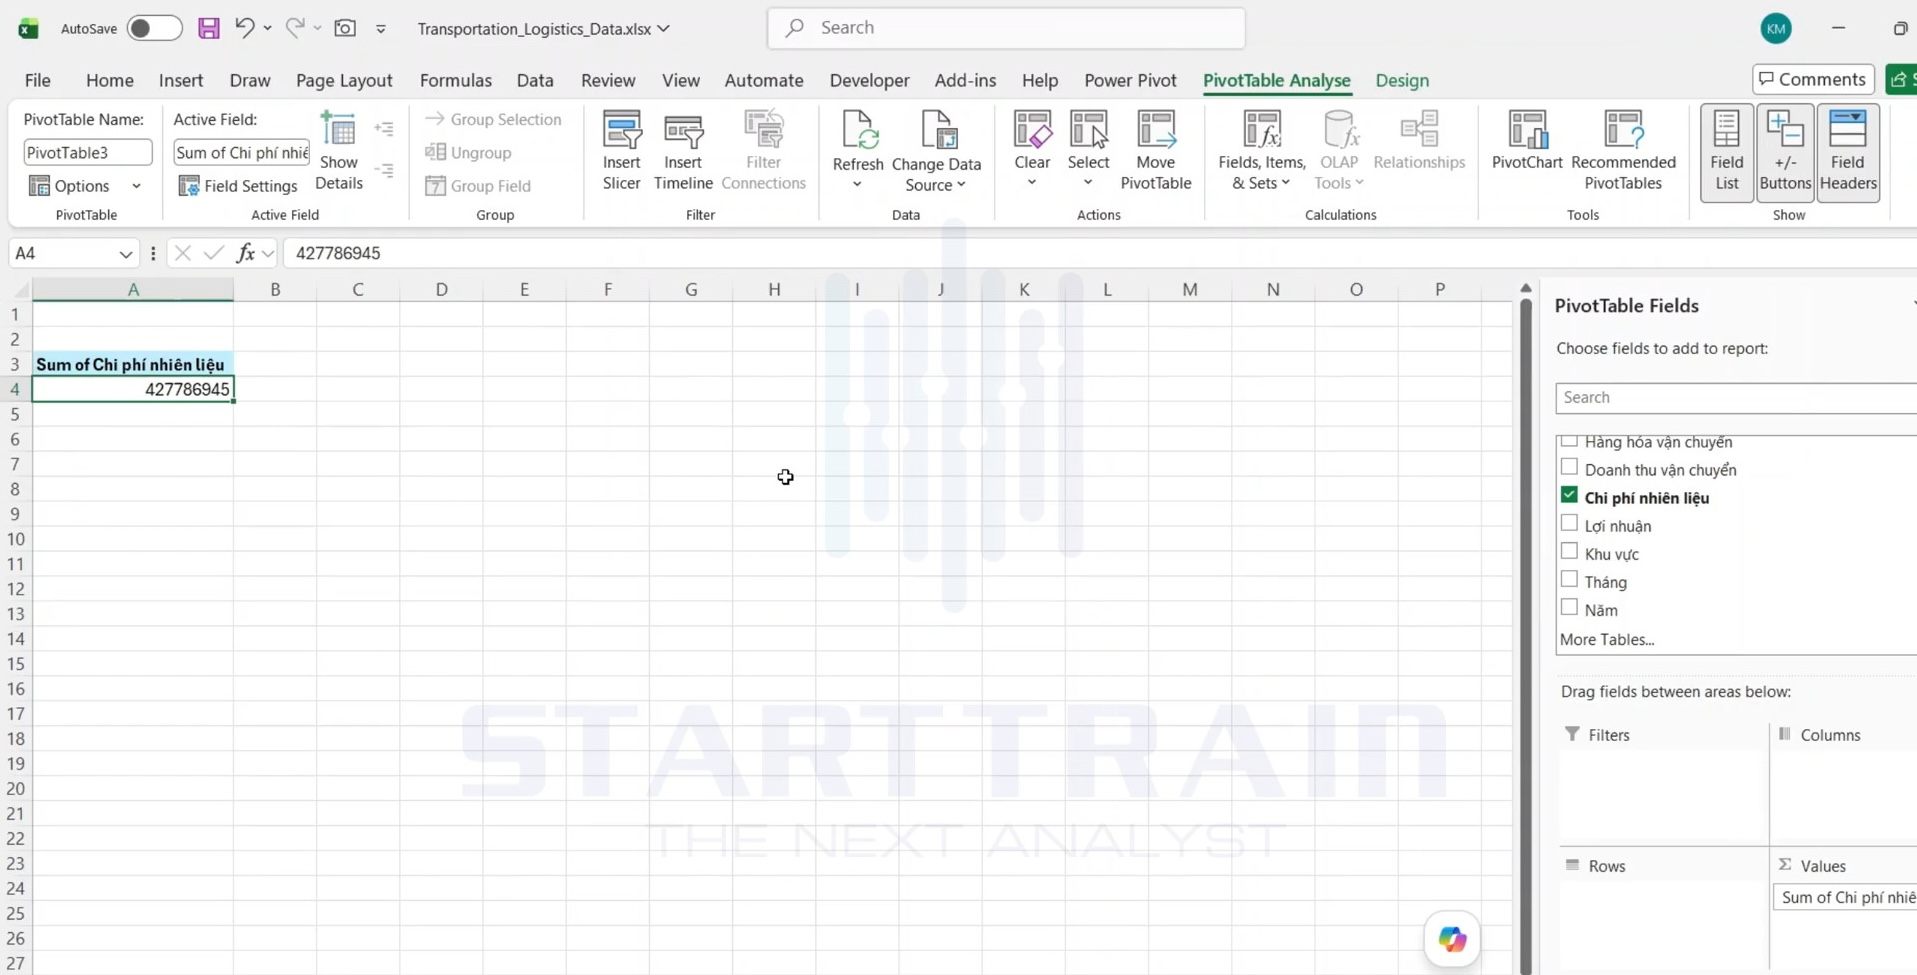
Task: Toggle the Field List button
Action: pyautogui.click(x=1726, y=152)
